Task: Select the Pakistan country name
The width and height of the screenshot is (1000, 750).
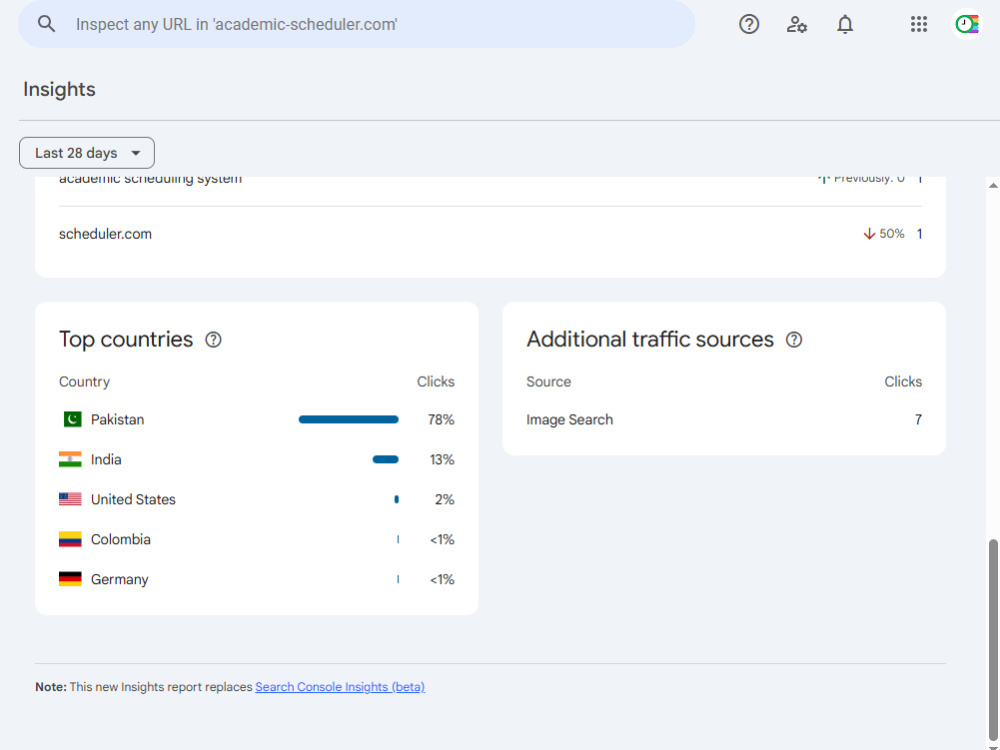Action: [x=117, y=420]
